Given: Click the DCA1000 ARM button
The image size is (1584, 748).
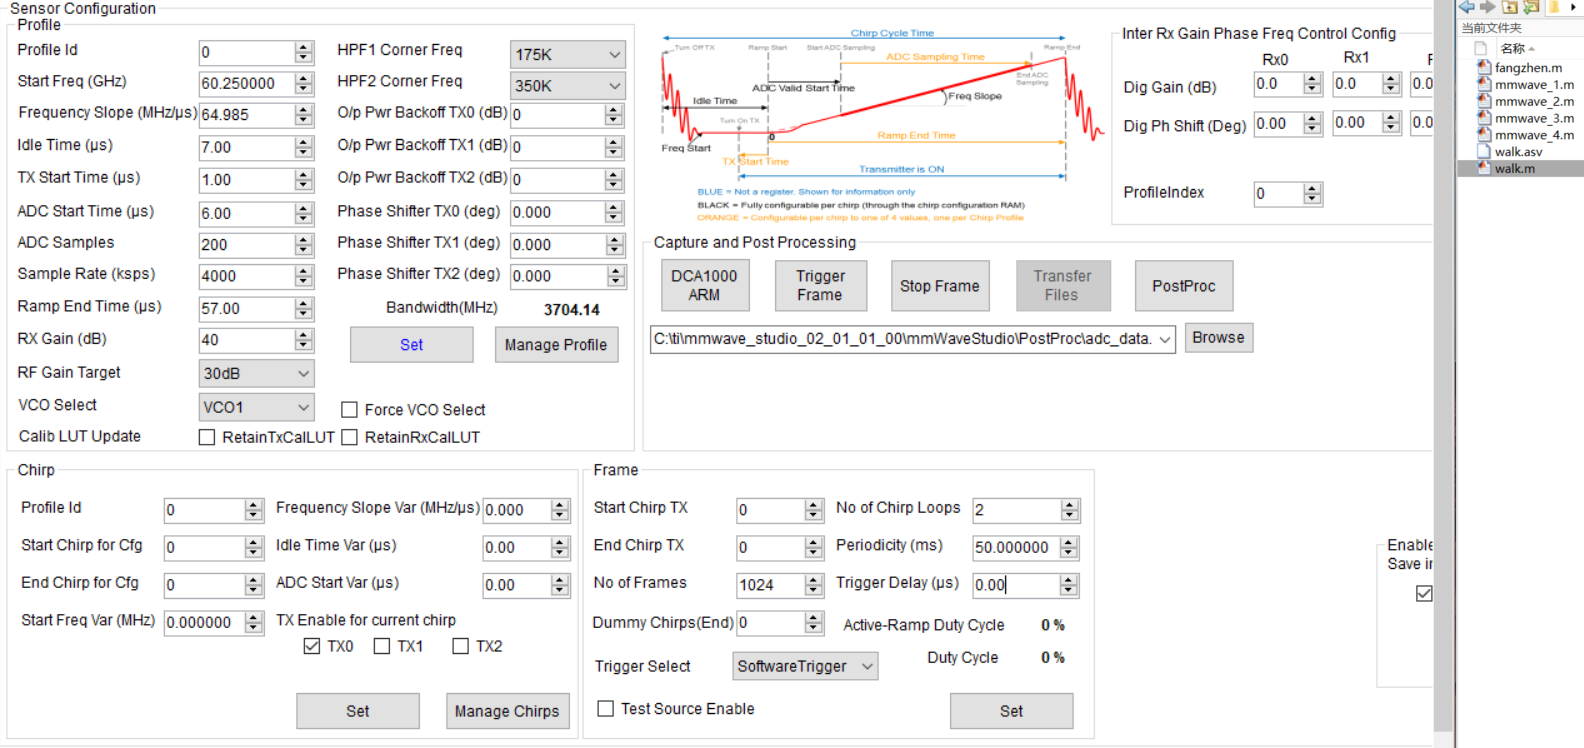Looking at the screenshot, I should tap(705, 286).
